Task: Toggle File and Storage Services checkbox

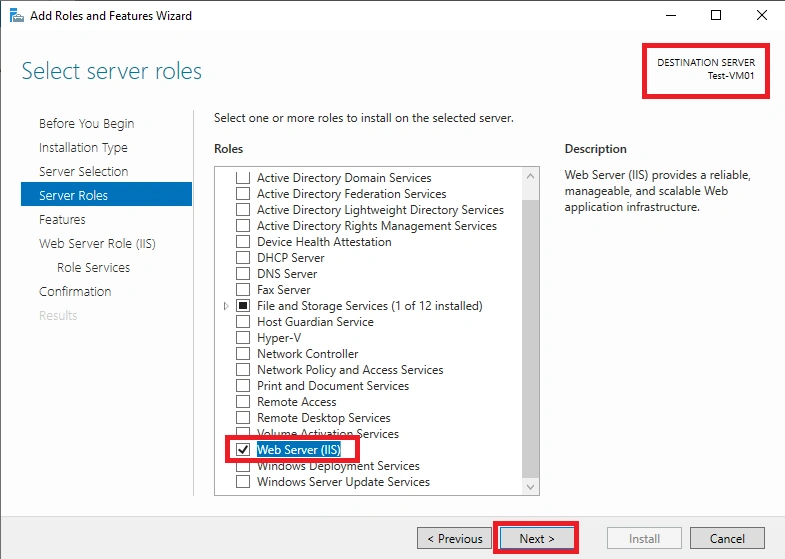Action: (243, 306)
